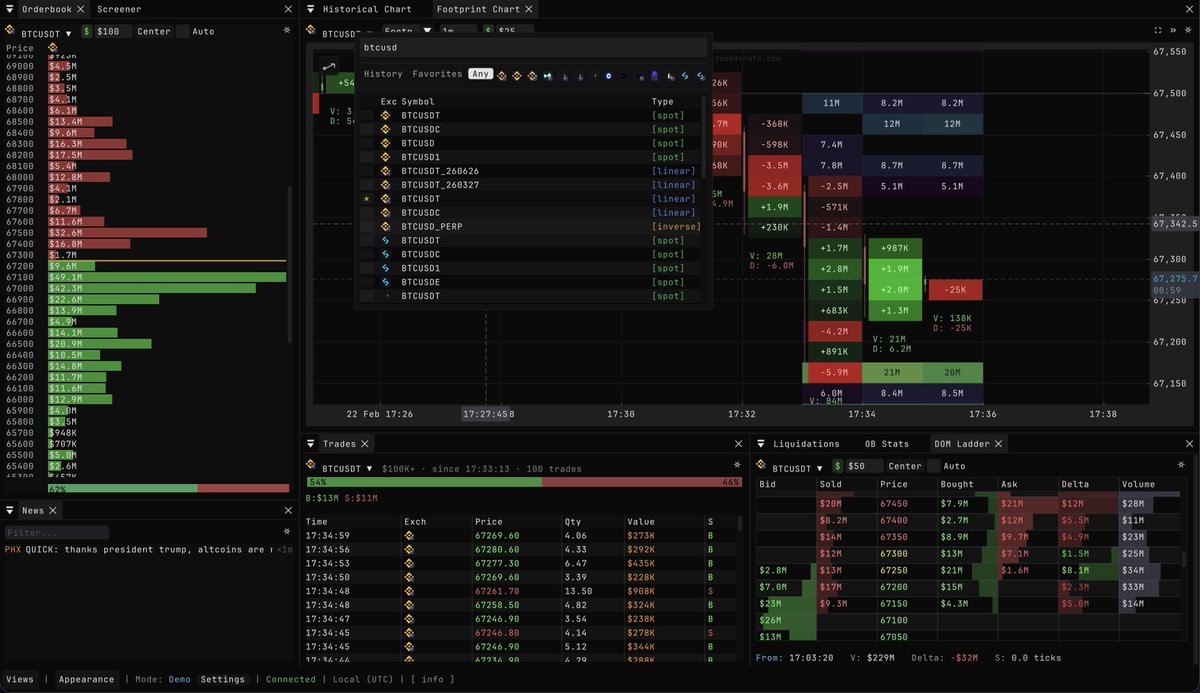Switch to the Liquidations tab

[807, 444]
